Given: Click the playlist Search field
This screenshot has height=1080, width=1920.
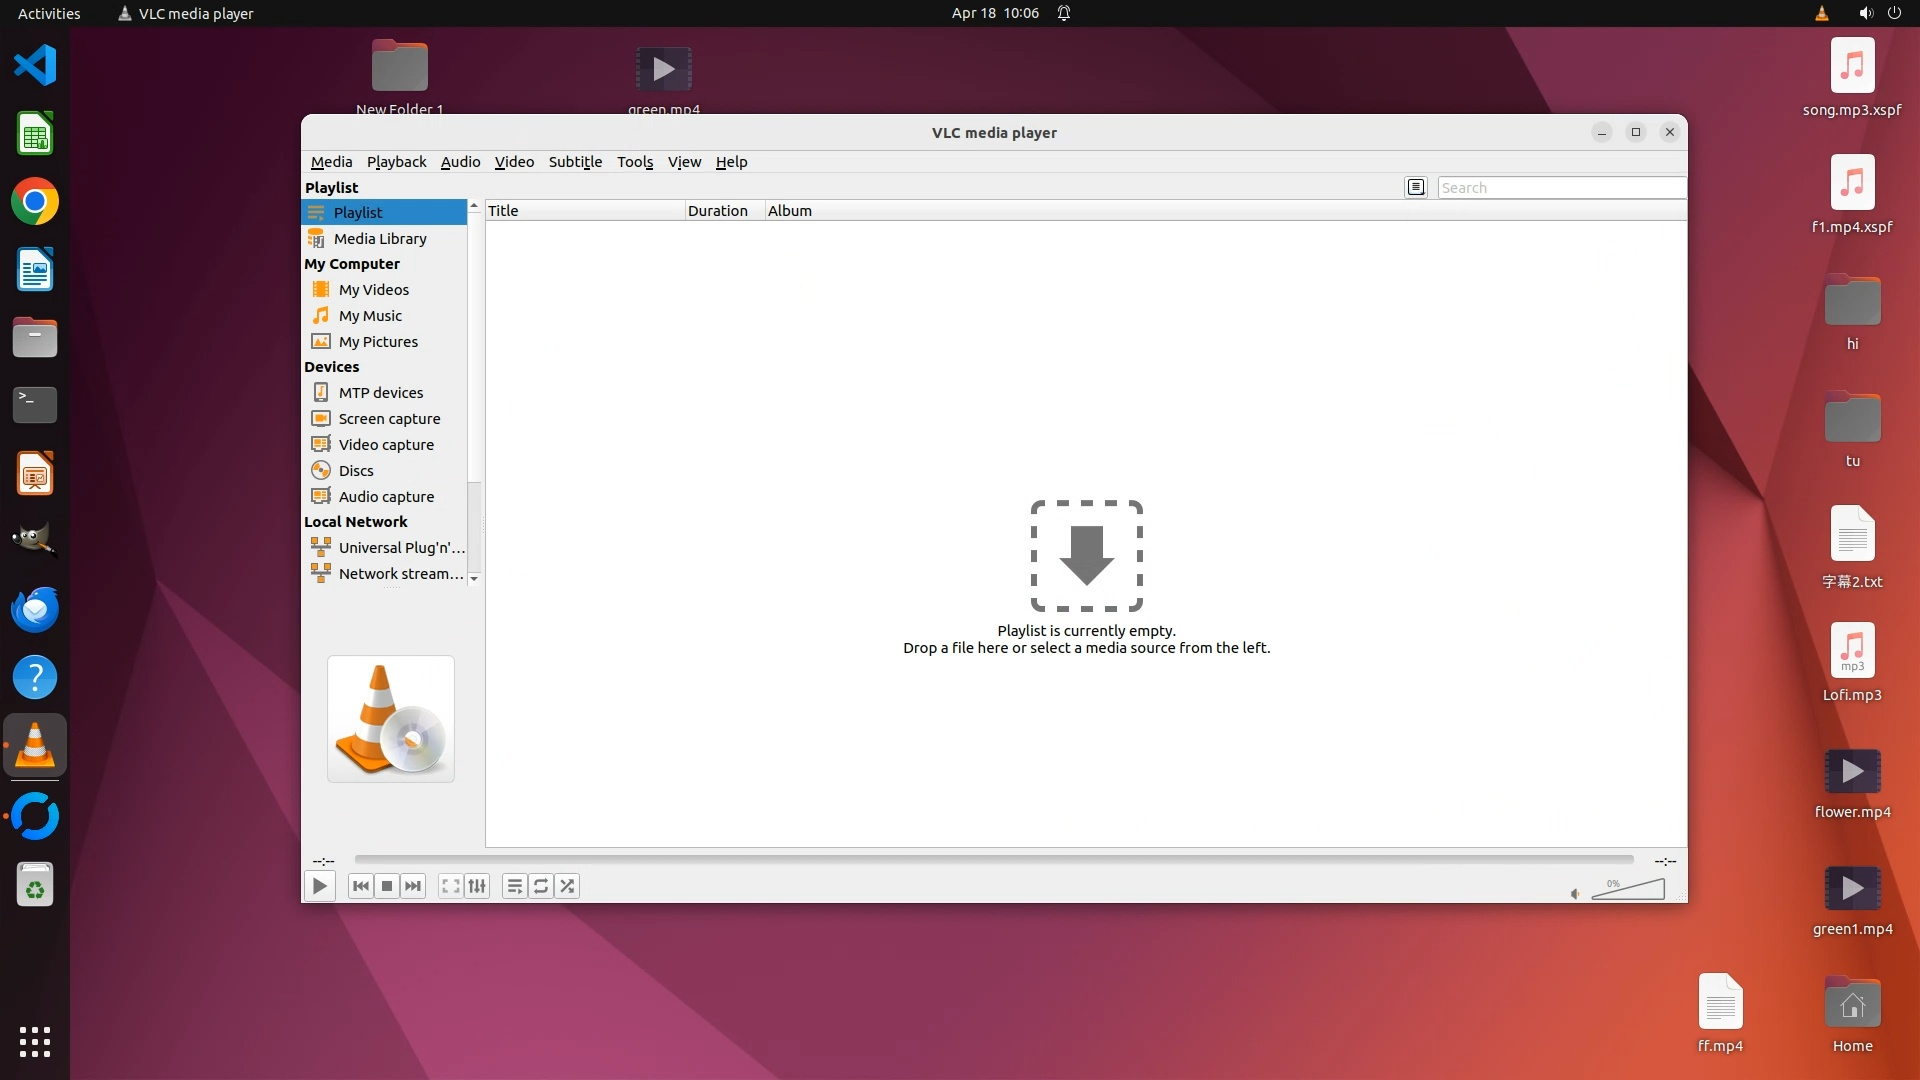Looking at the screenshot, I should pos(1560,188).
